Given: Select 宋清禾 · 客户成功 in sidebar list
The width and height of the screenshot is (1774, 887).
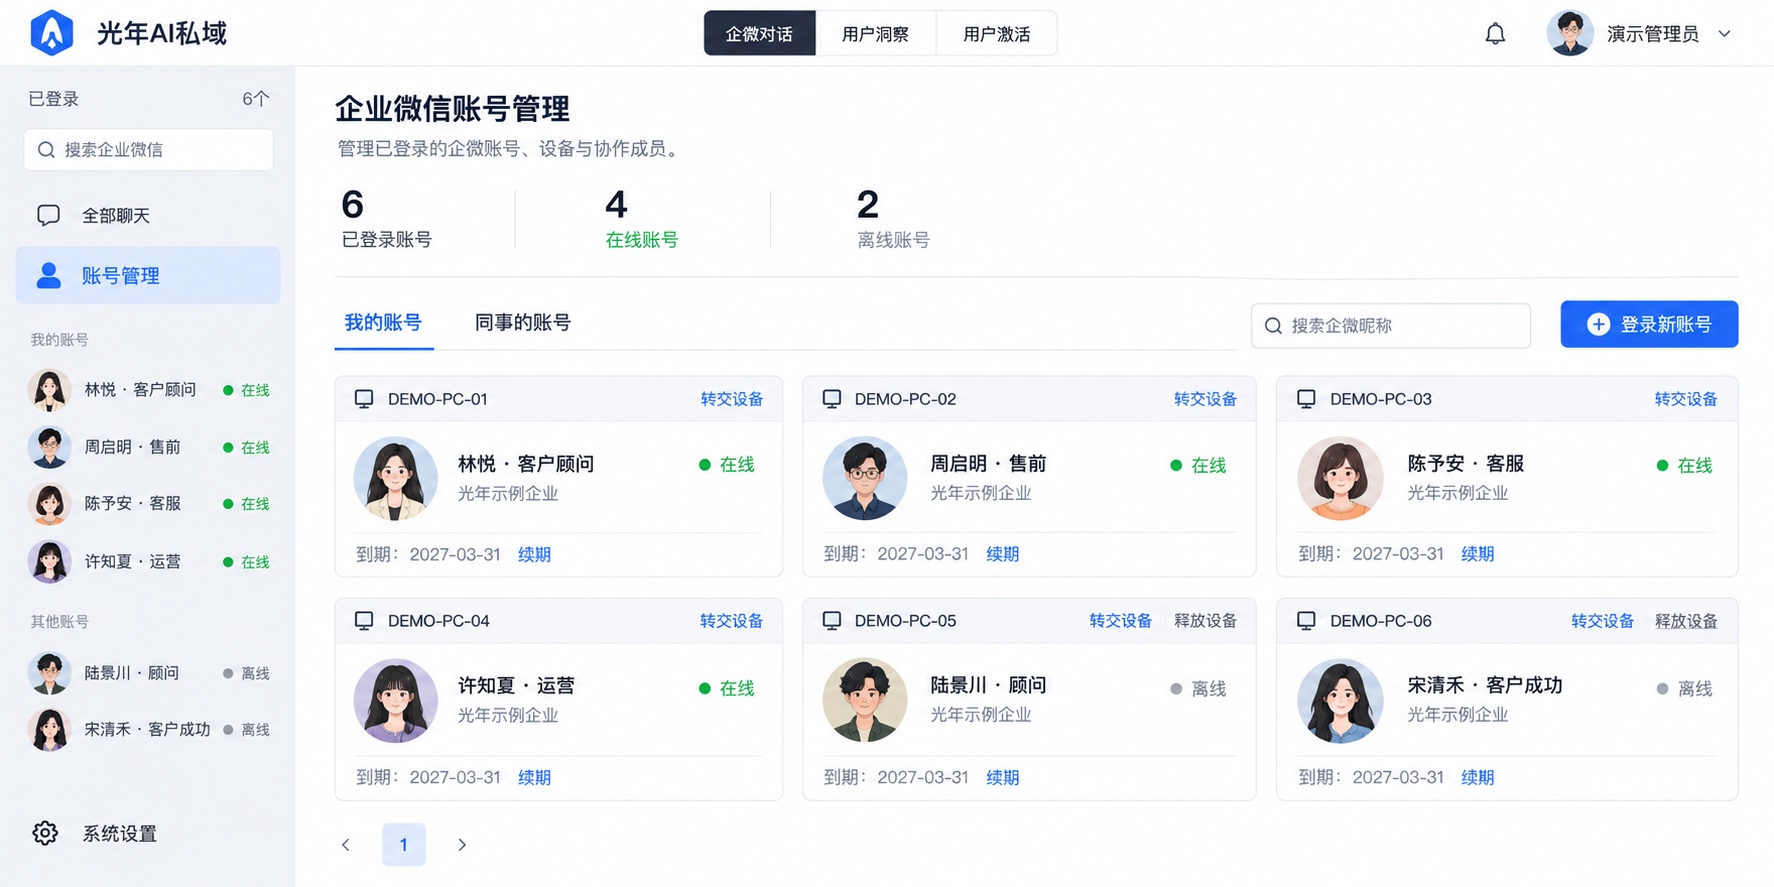Looking at the screenshot, I should tap(148, 730).
